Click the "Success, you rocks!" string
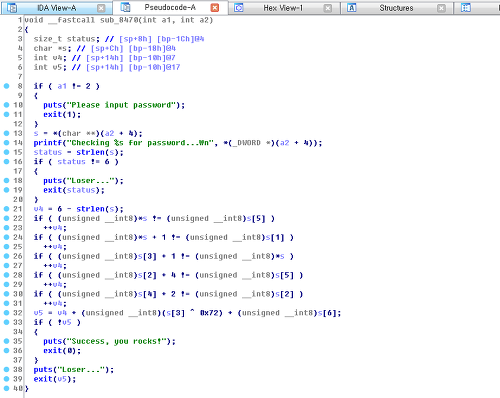This screenshot has height=398, width=500. pos(116,341)
